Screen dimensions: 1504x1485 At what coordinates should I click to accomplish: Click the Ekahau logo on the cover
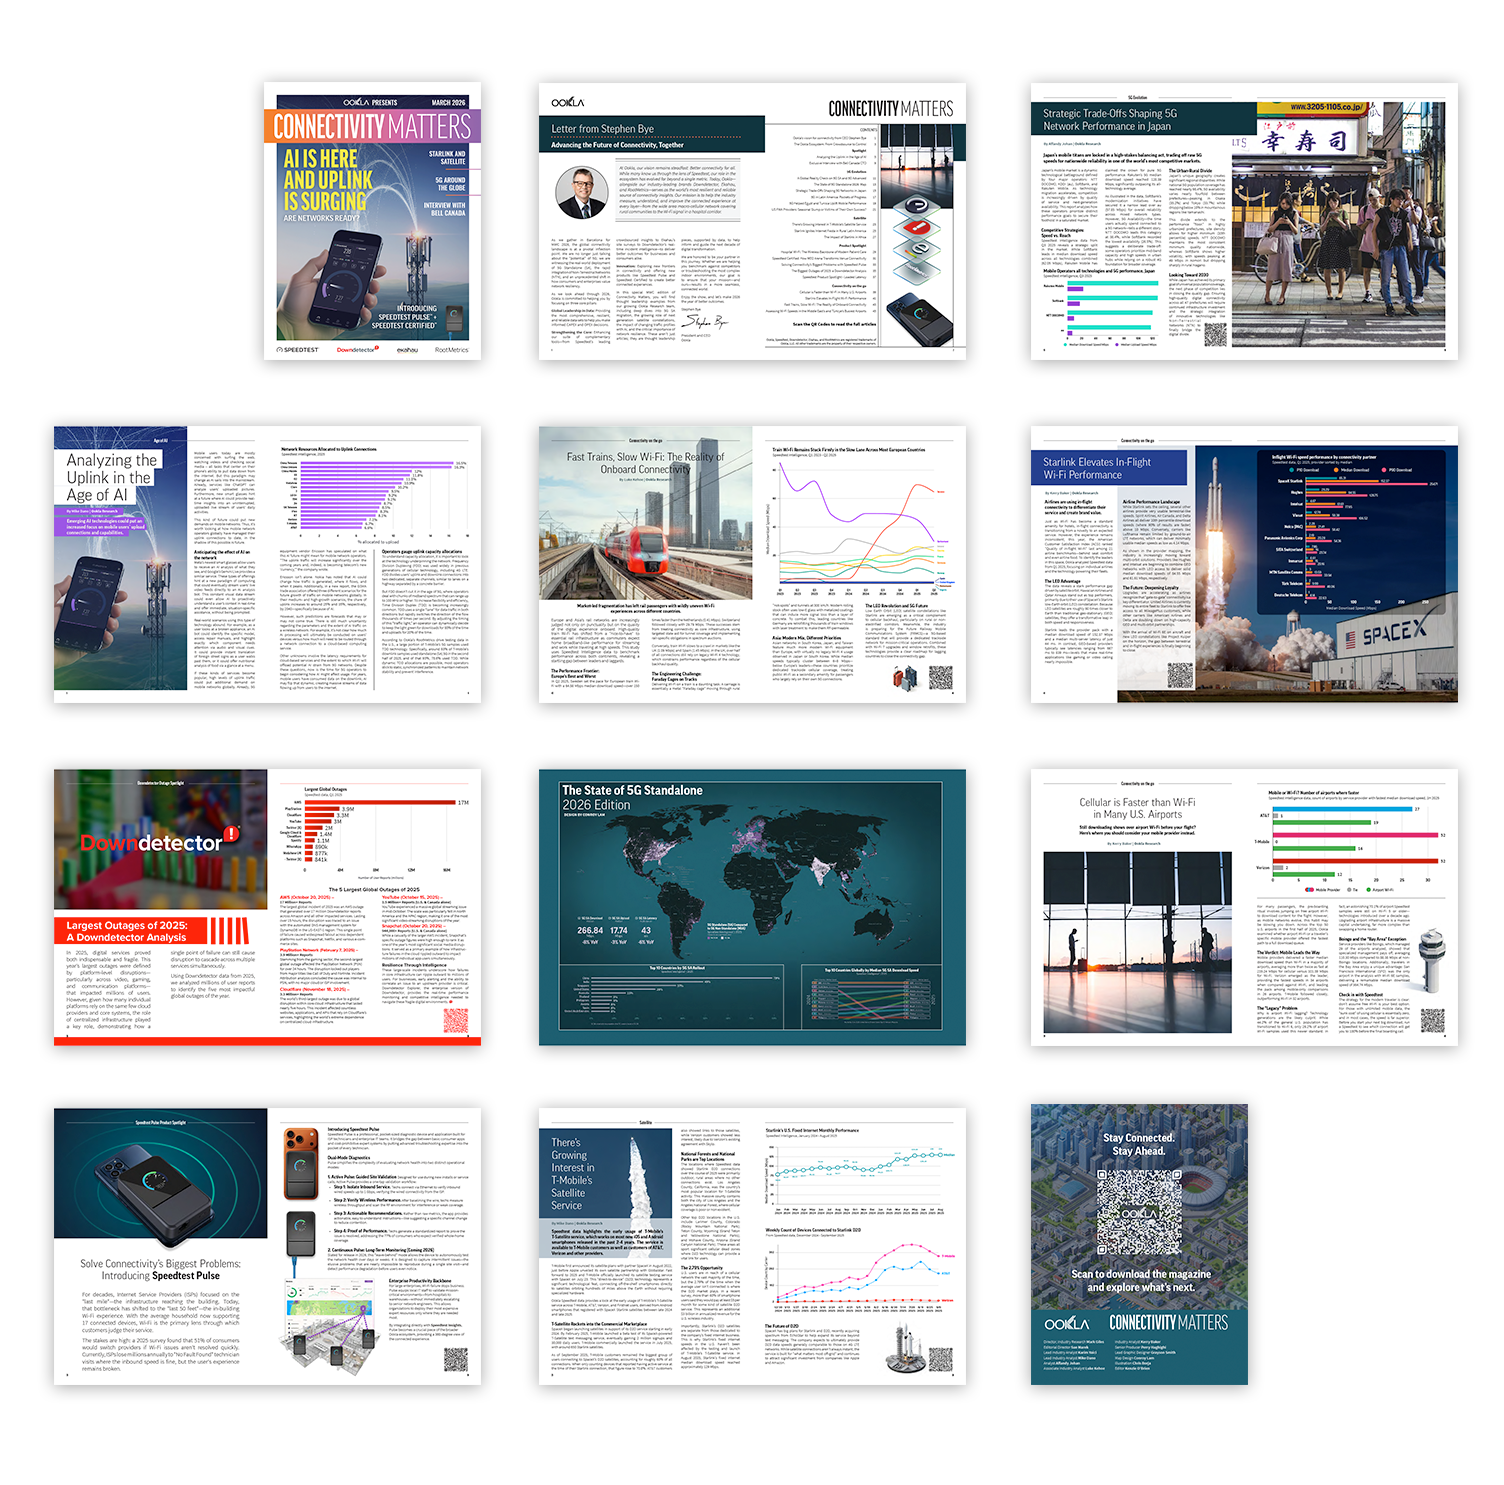(407, 350)
